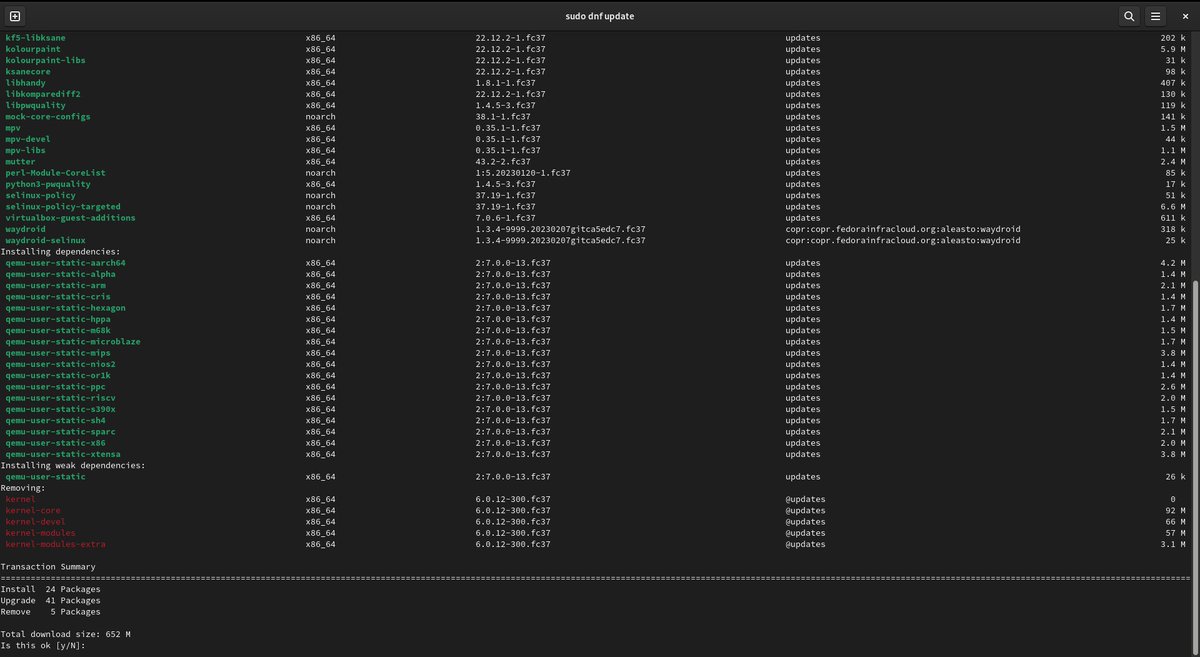Select the waydroid copr repository name in the waydroid-selinux row
Screen dimensions: 1200x657
pyautogui.click(x=903, y=240)
